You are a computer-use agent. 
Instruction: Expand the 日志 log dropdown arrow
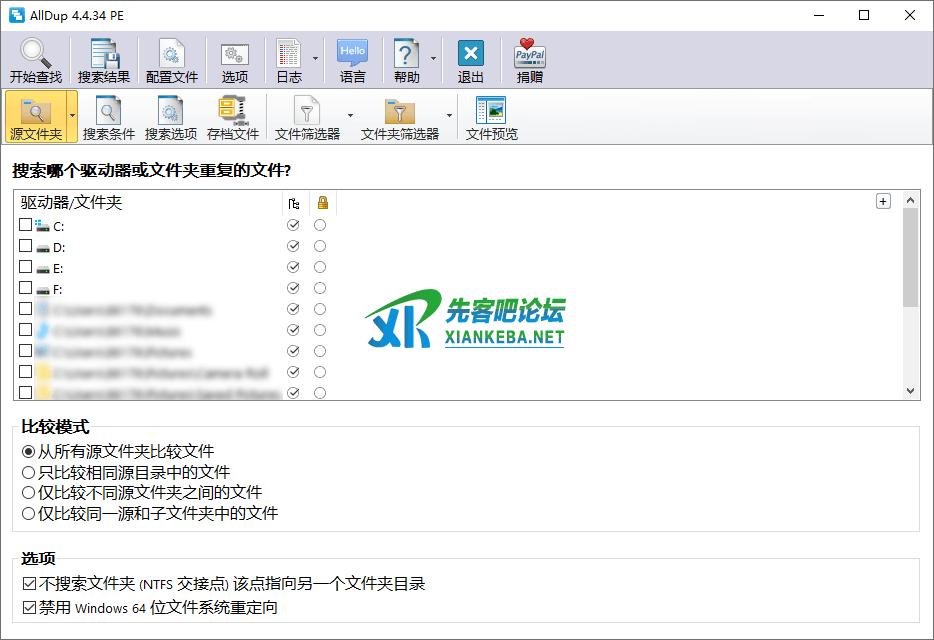point(315,59)
